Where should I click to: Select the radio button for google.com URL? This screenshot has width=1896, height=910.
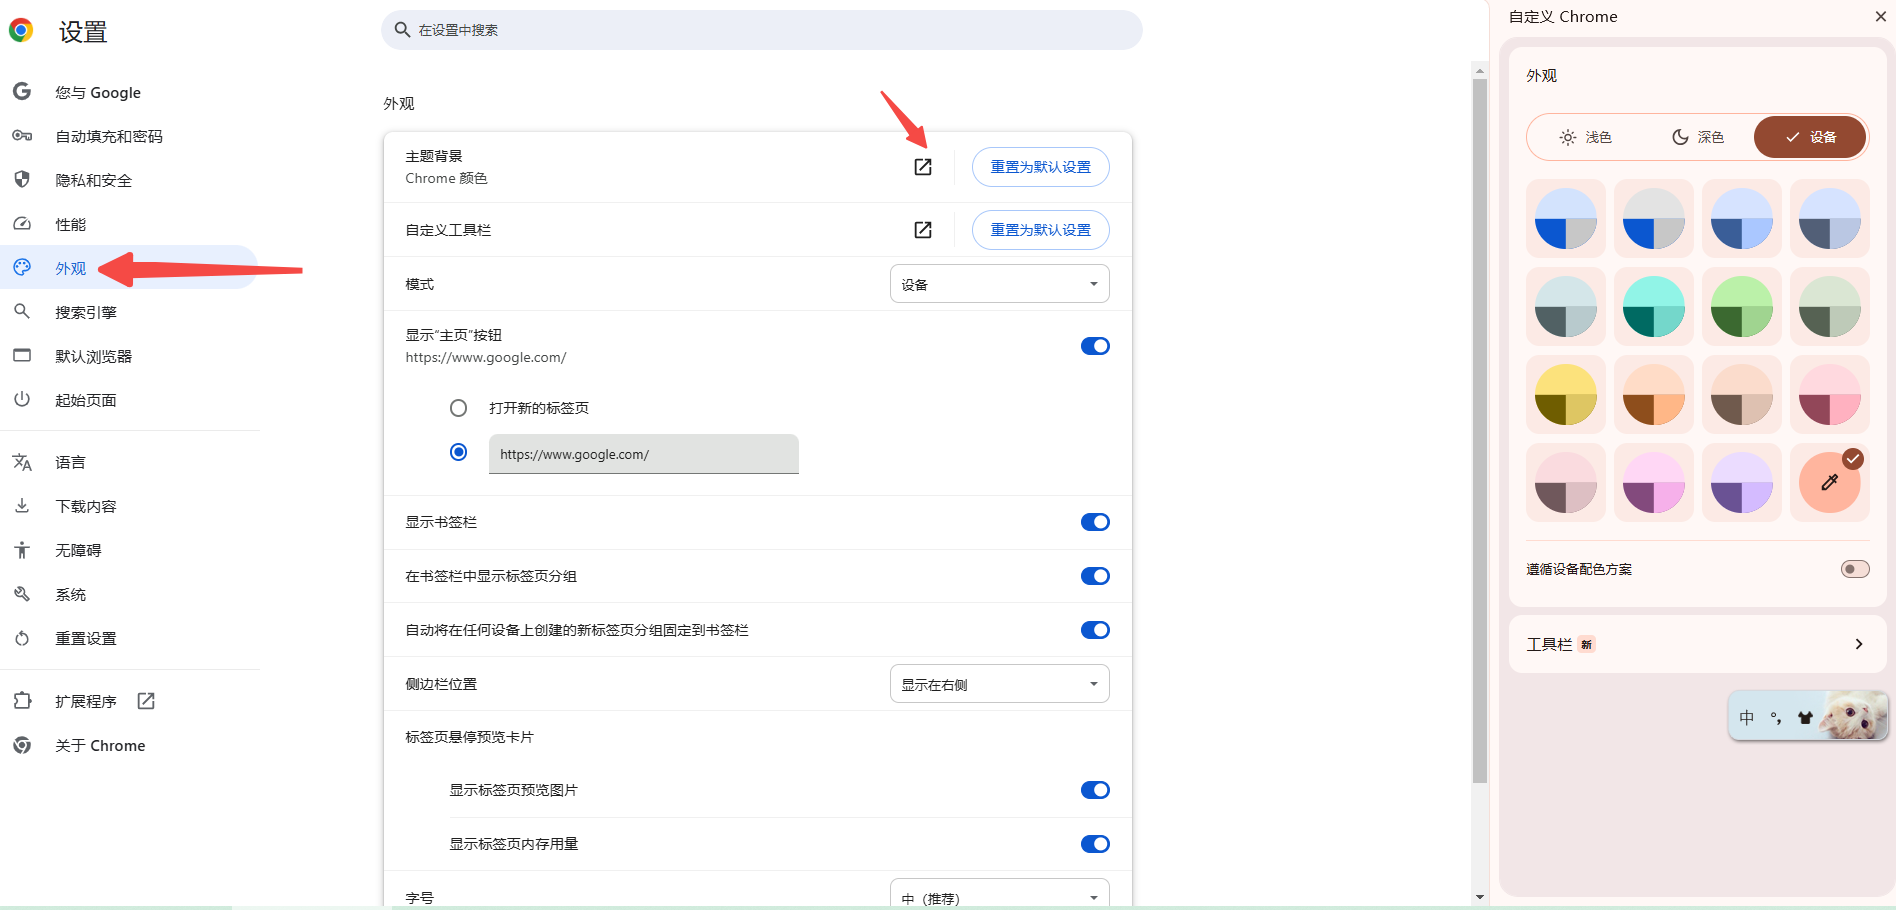pyautogui.click(x=458, y=452)
